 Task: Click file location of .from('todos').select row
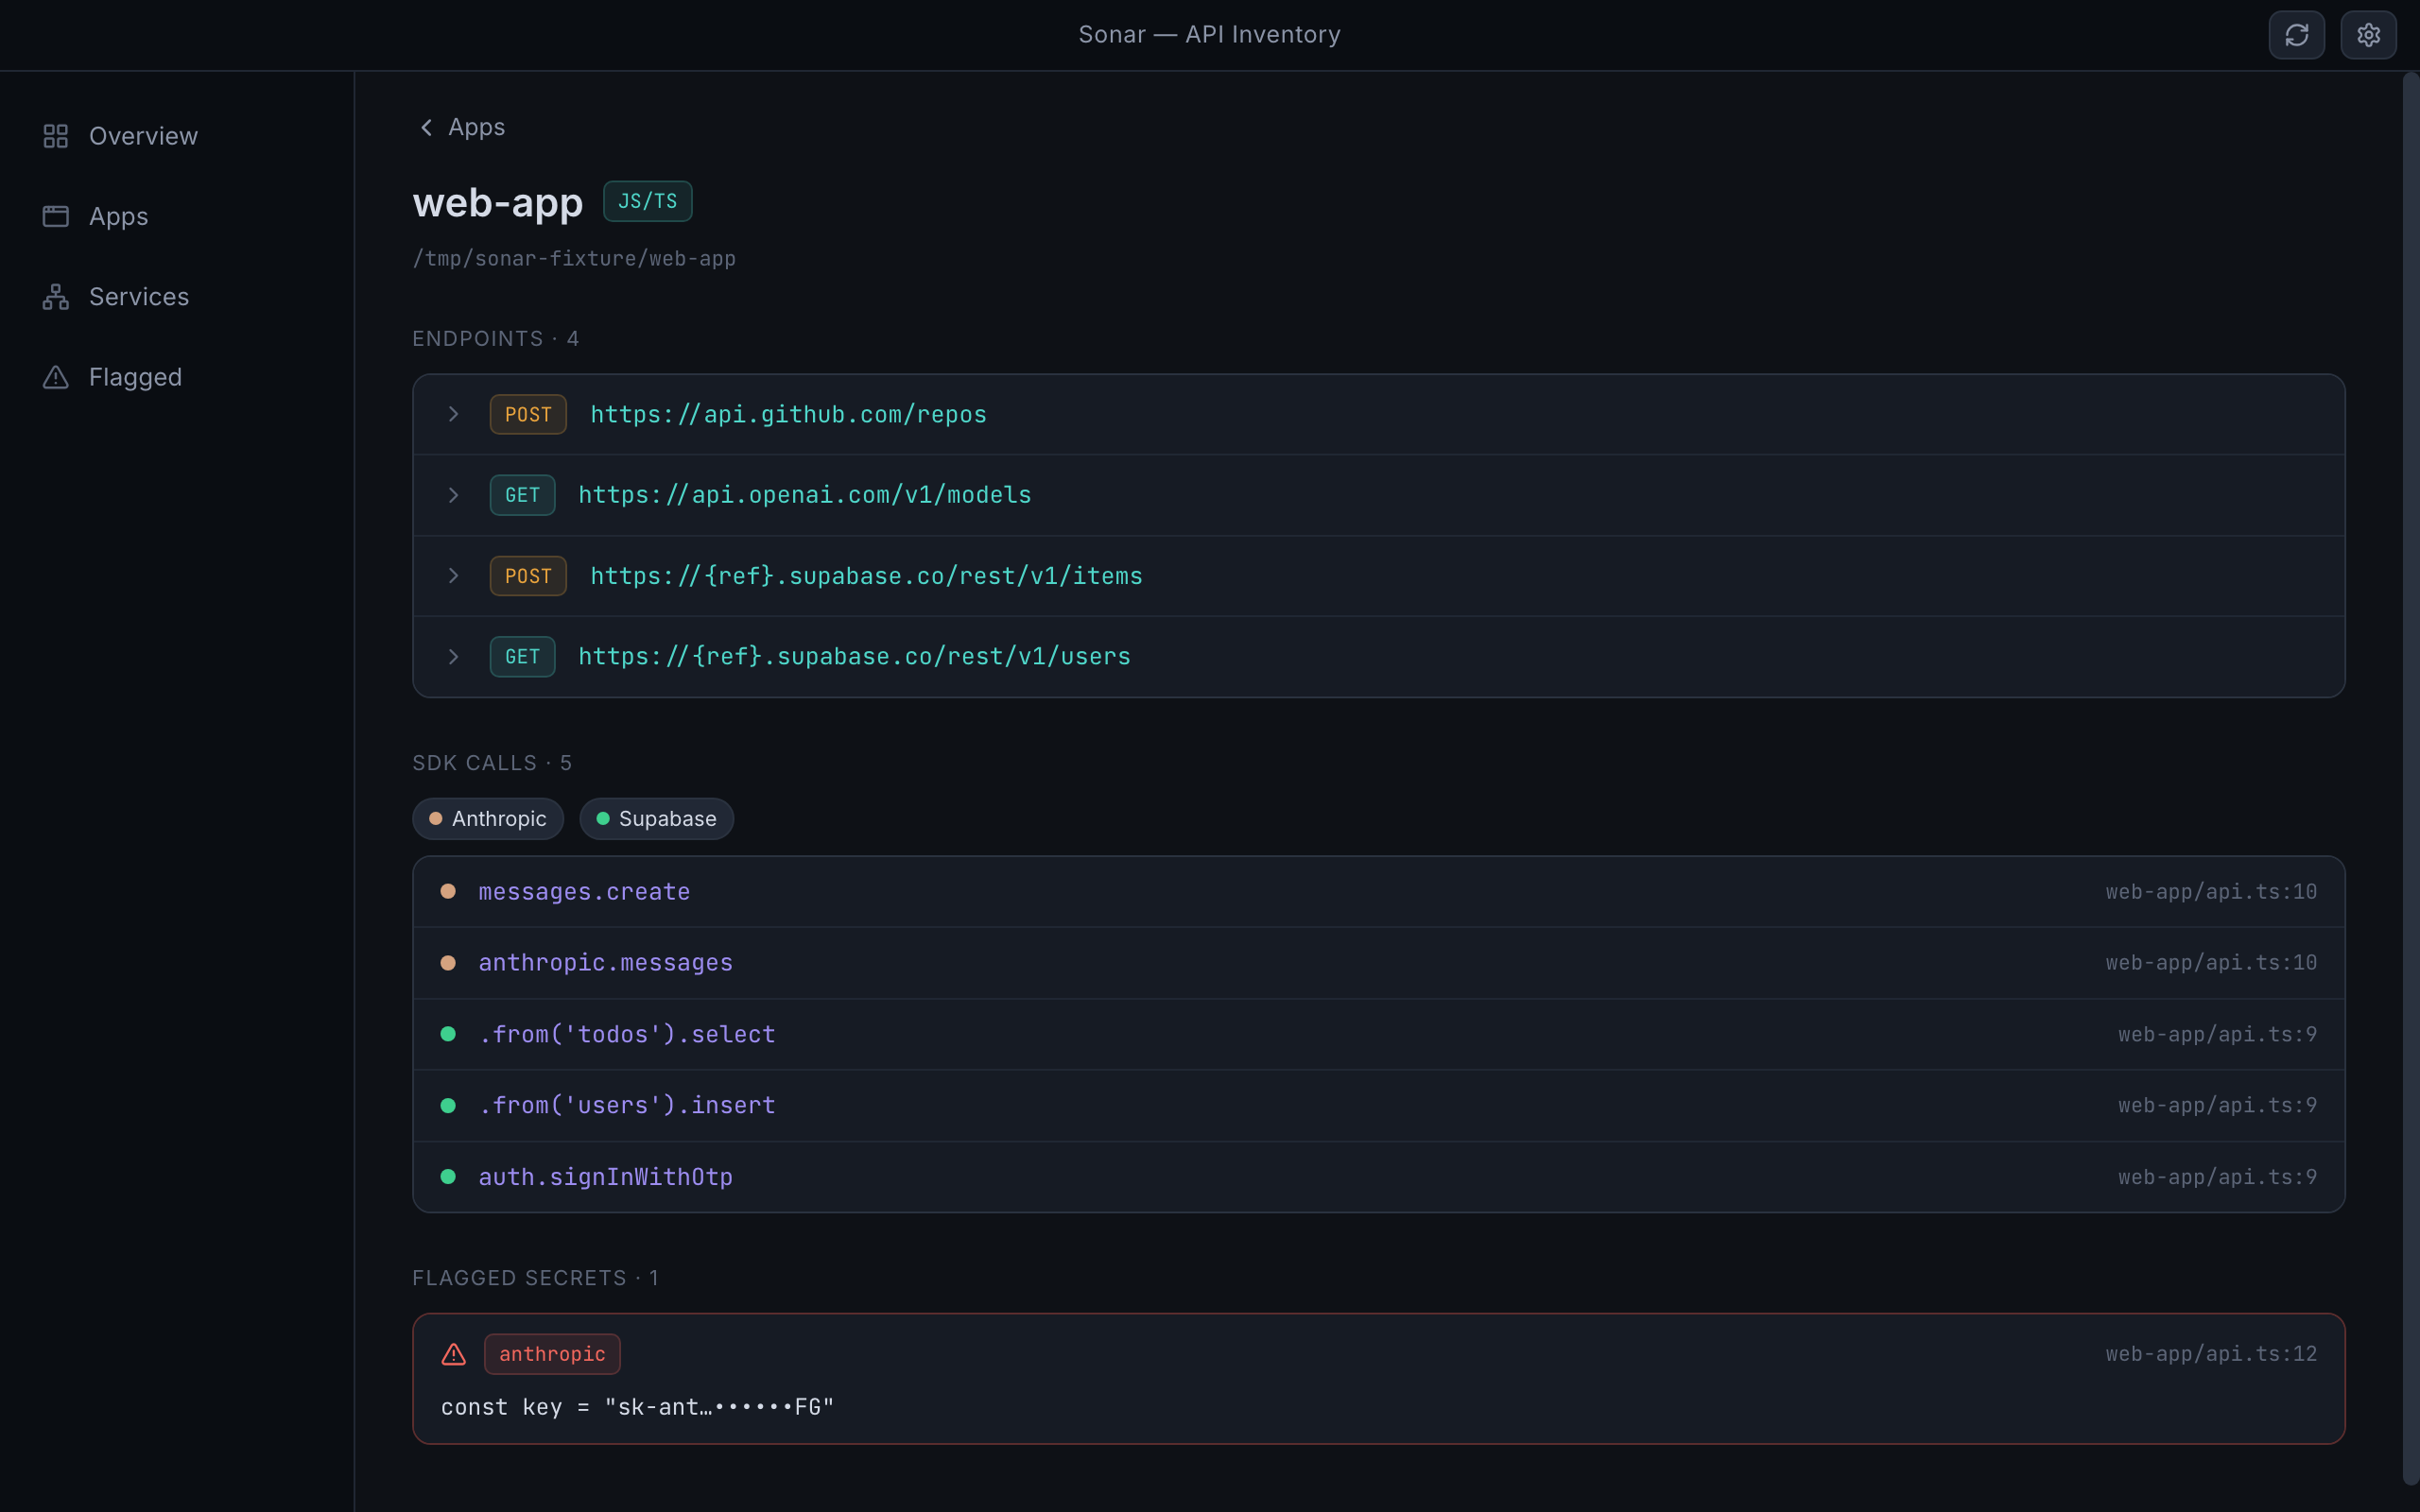point(2217,1034)
